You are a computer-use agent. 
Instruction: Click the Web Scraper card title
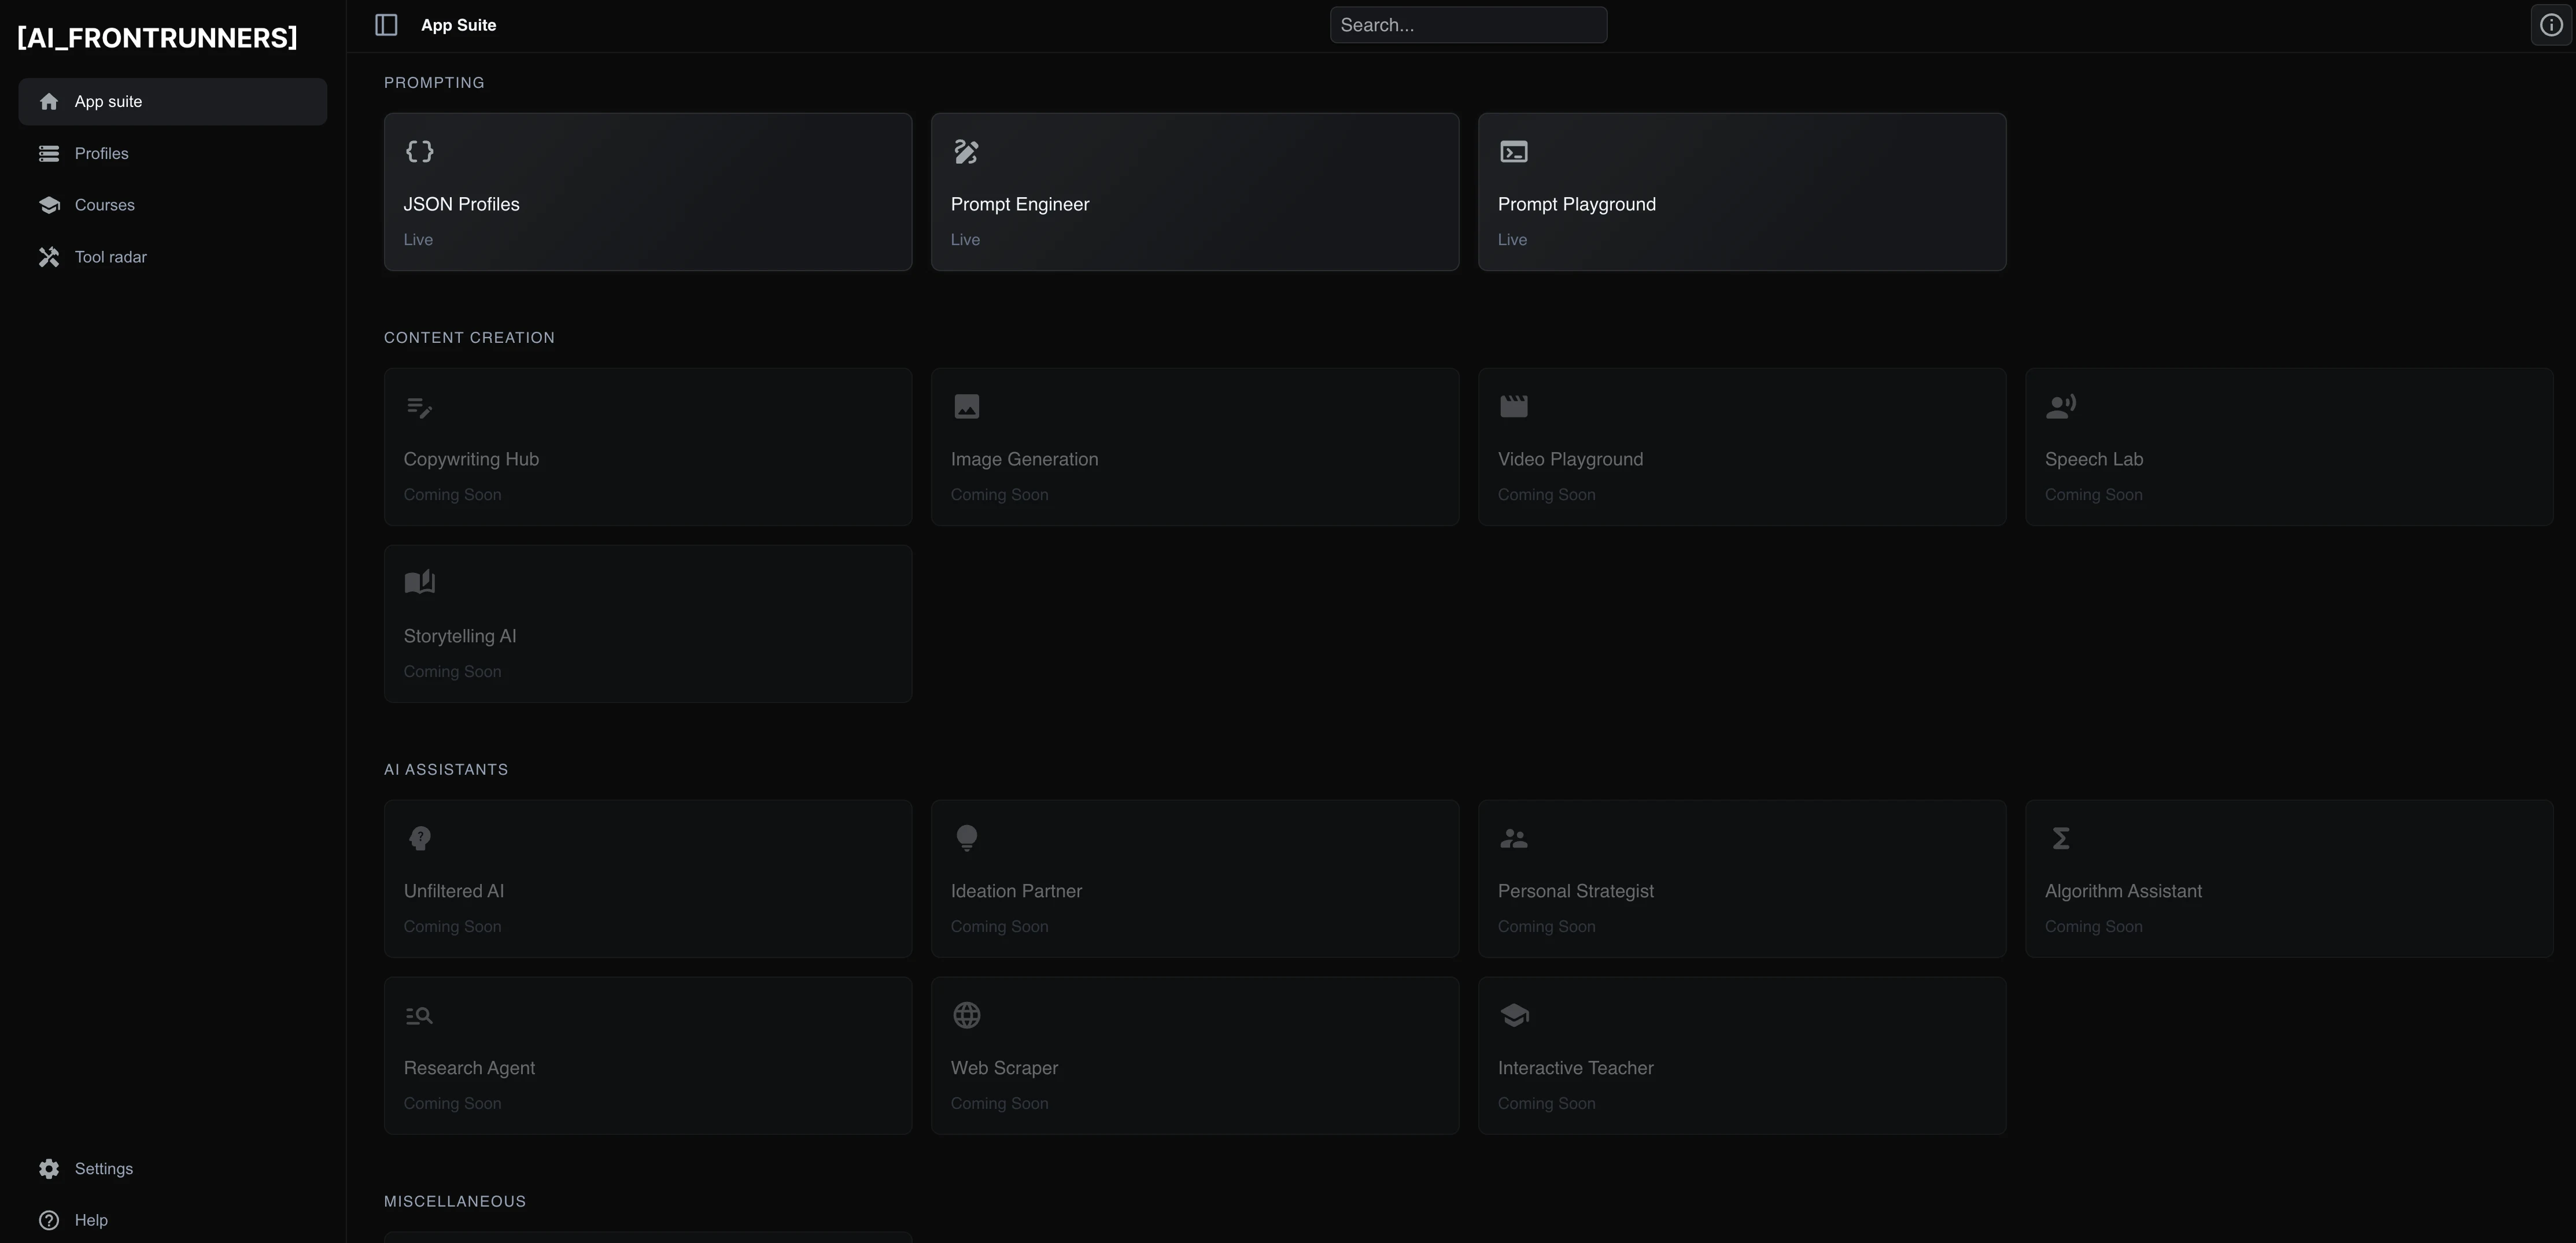click(1004, 1068)
